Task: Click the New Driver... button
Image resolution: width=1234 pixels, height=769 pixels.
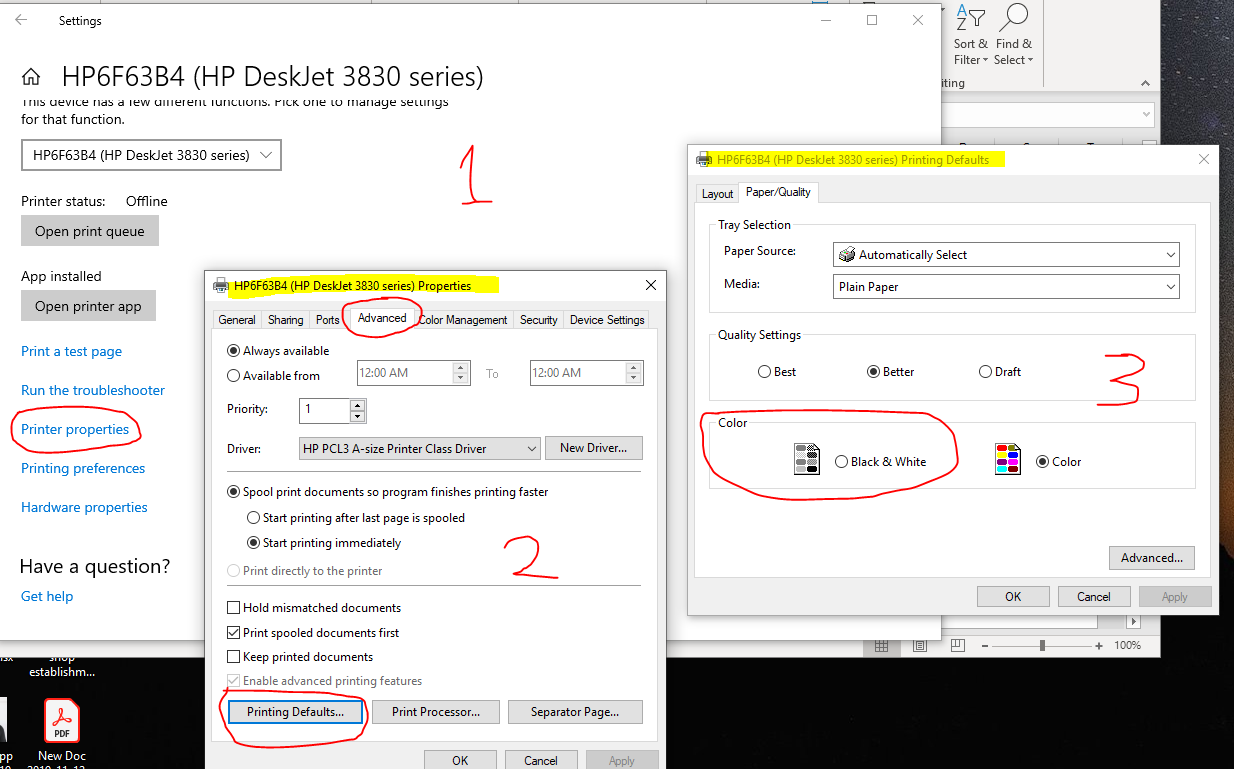Action: pos(594,448)
